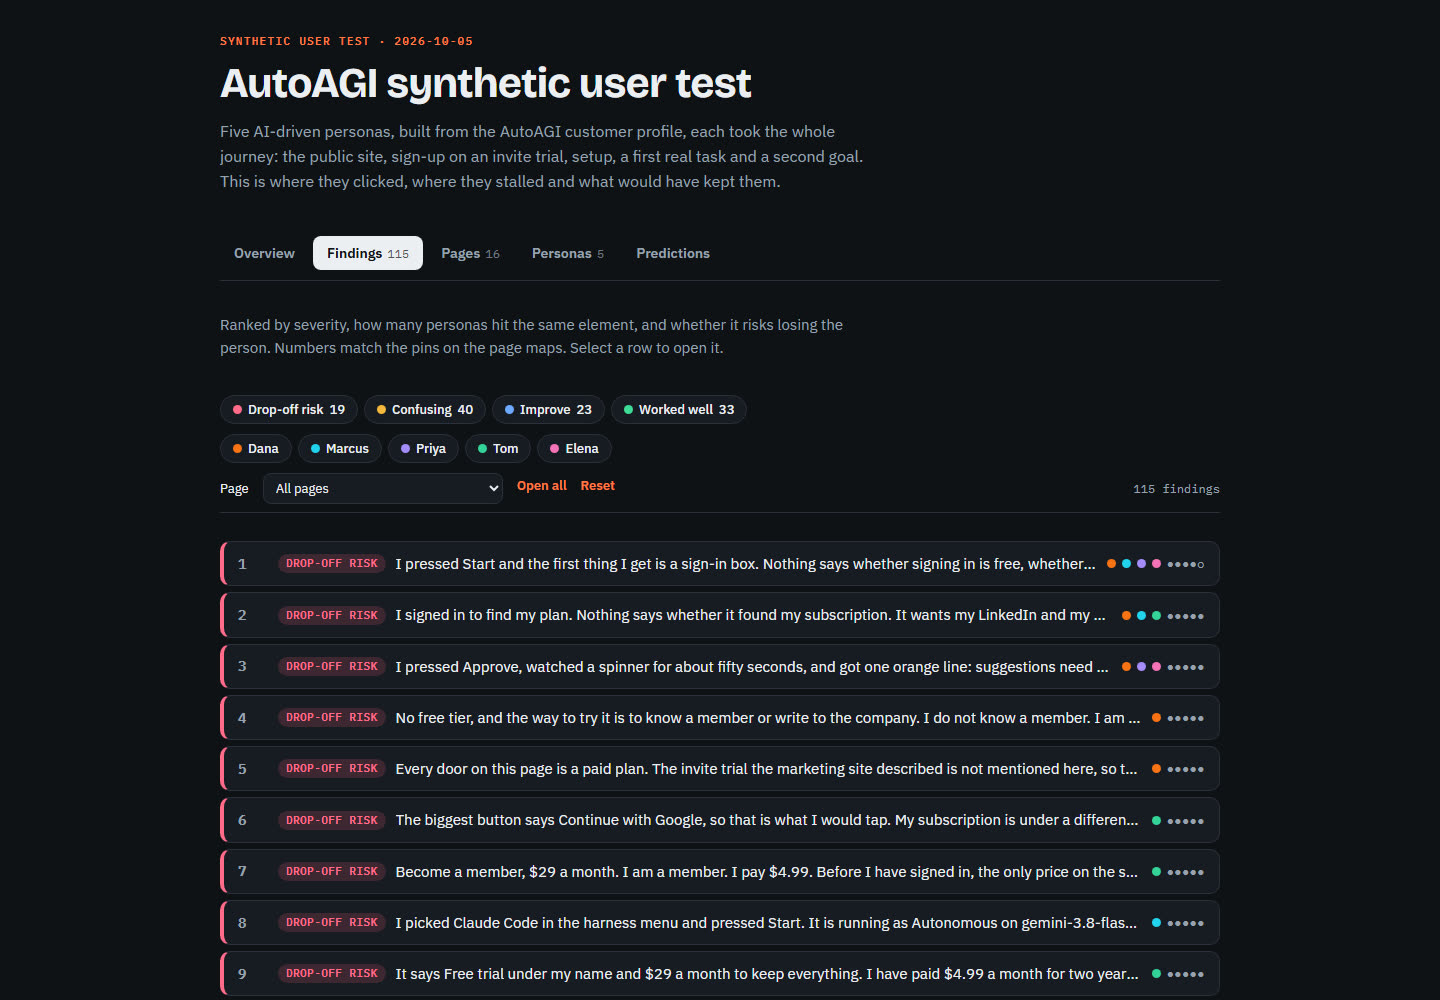Click the severity dots in row 1

coord(1186,565)
